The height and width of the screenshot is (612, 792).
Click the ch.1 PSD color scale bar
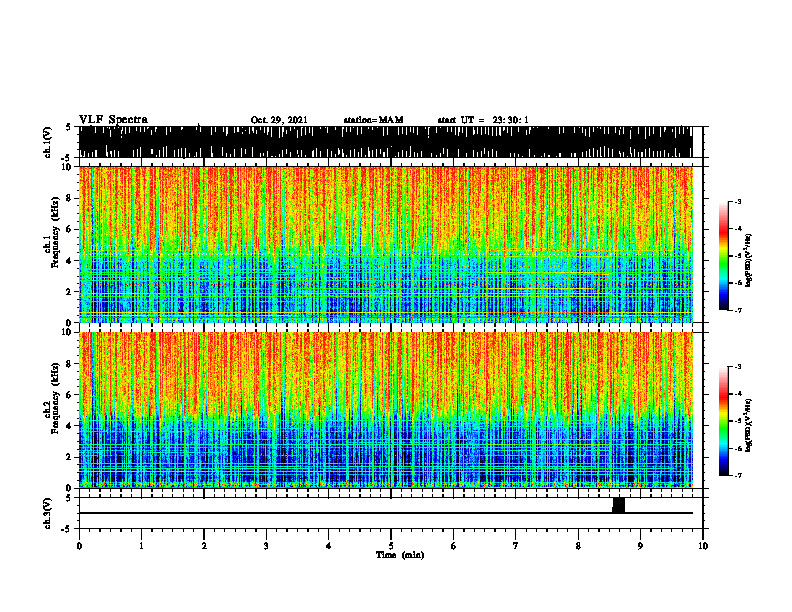(x=724, y=256)
